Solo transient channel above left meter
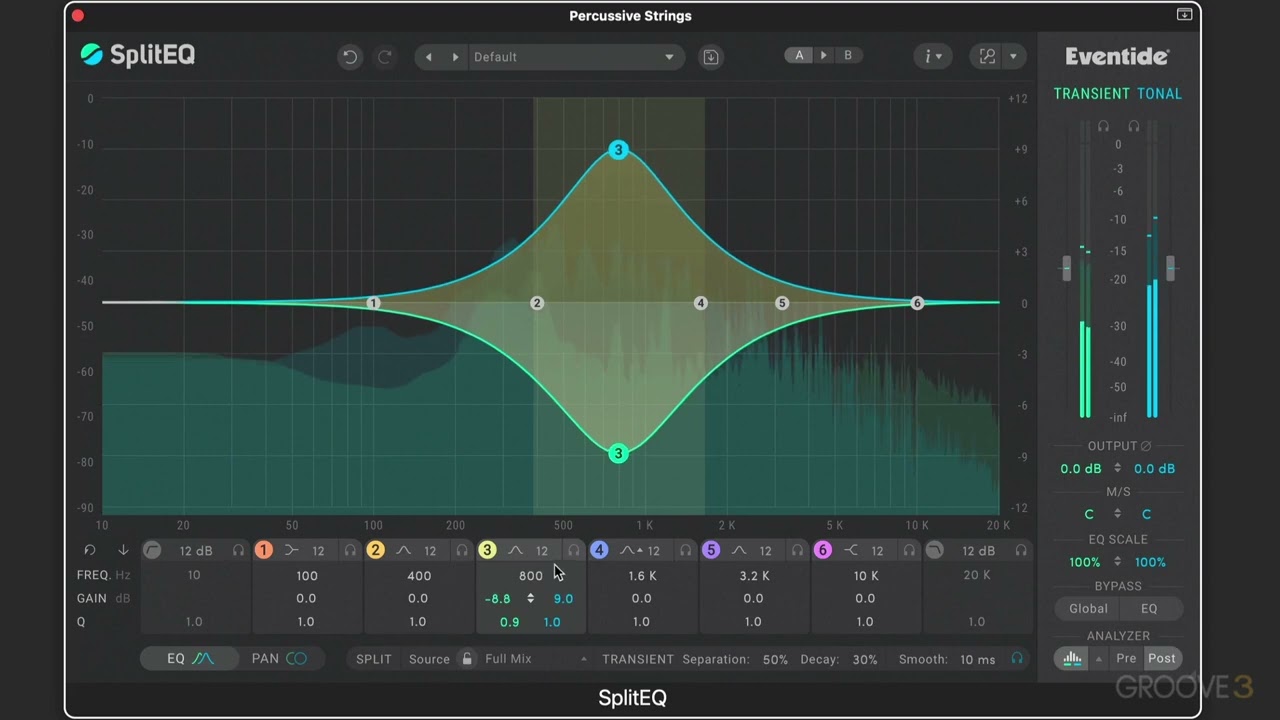 click(x=1103, y=127)
